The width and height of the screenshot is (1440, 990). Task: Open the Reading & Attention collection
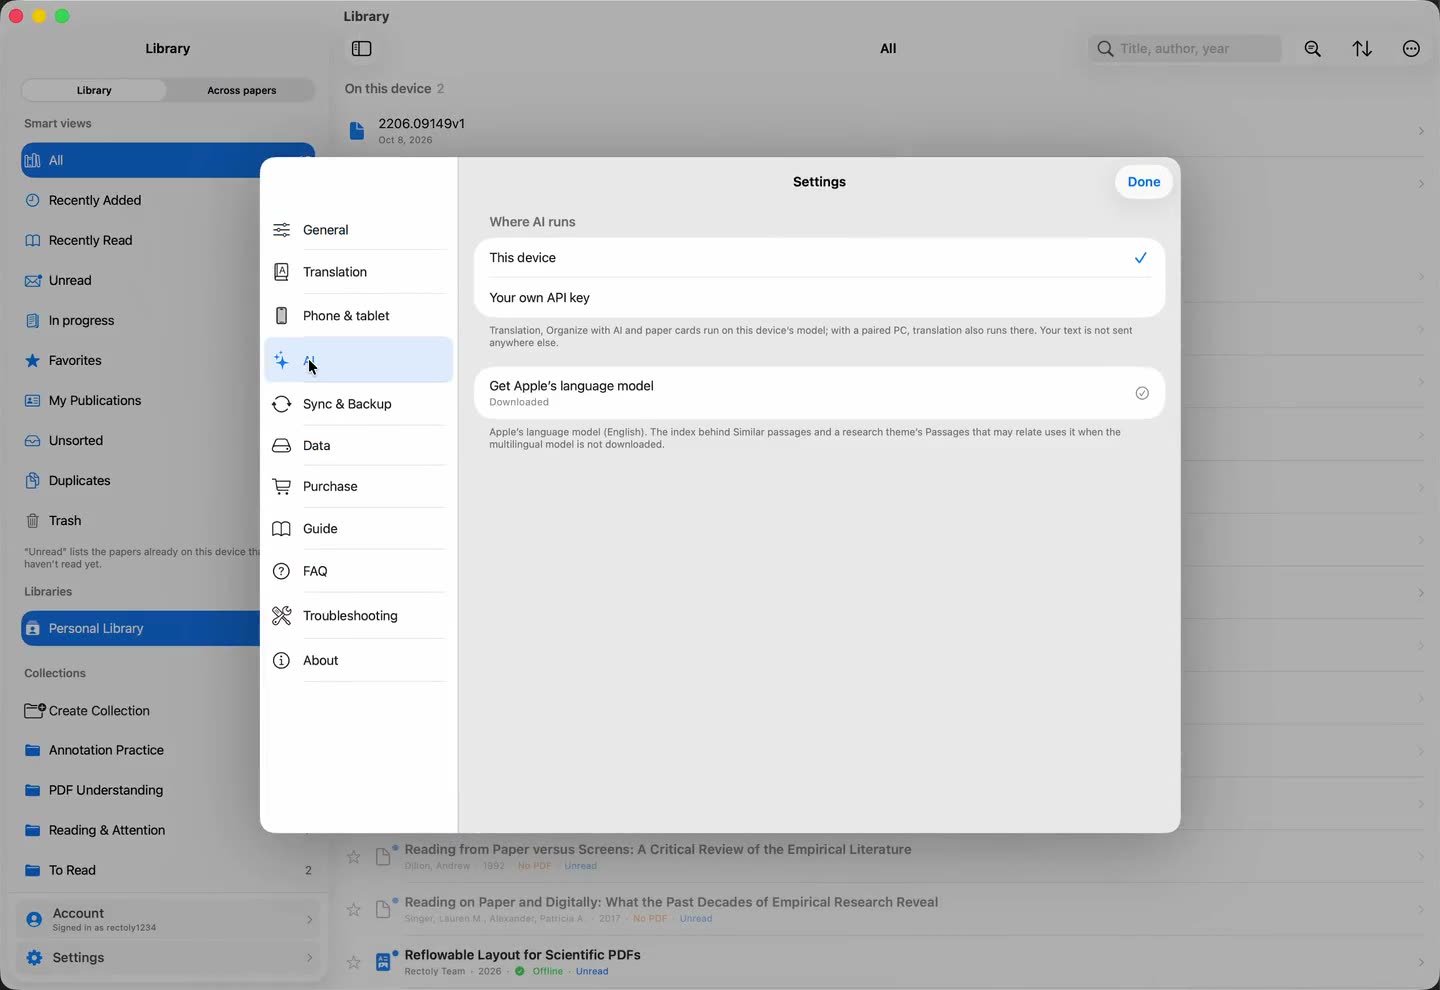click(x=168, y=830)
